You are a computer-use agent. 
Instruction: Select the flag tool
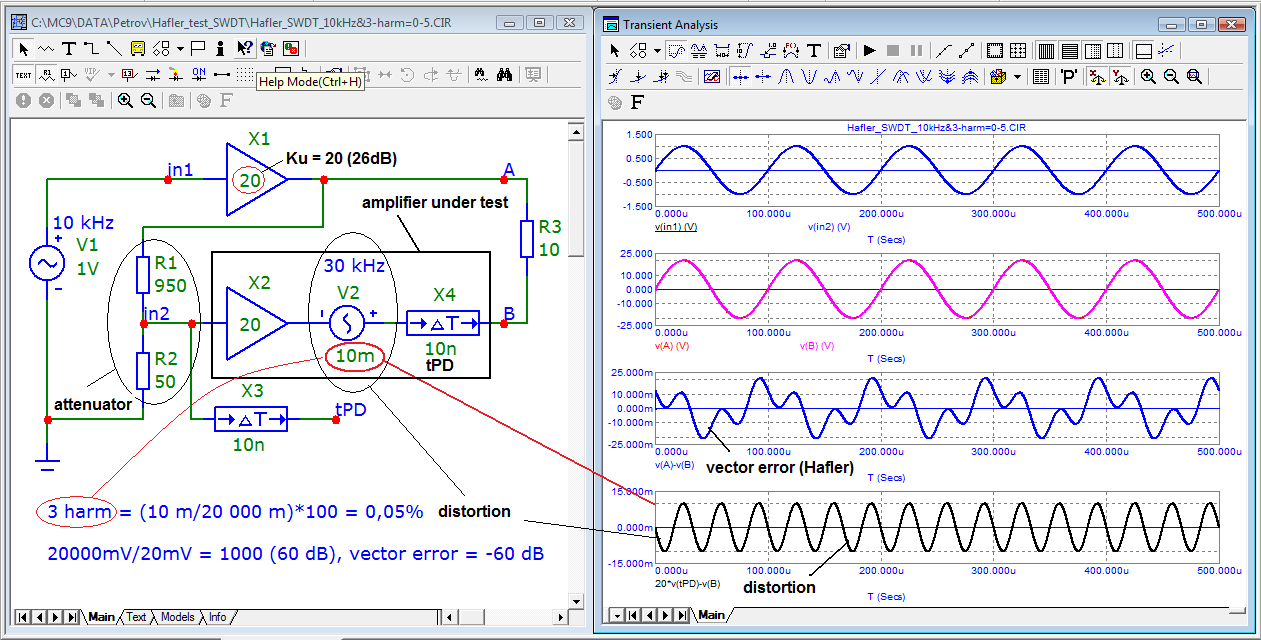coord(198,48)
